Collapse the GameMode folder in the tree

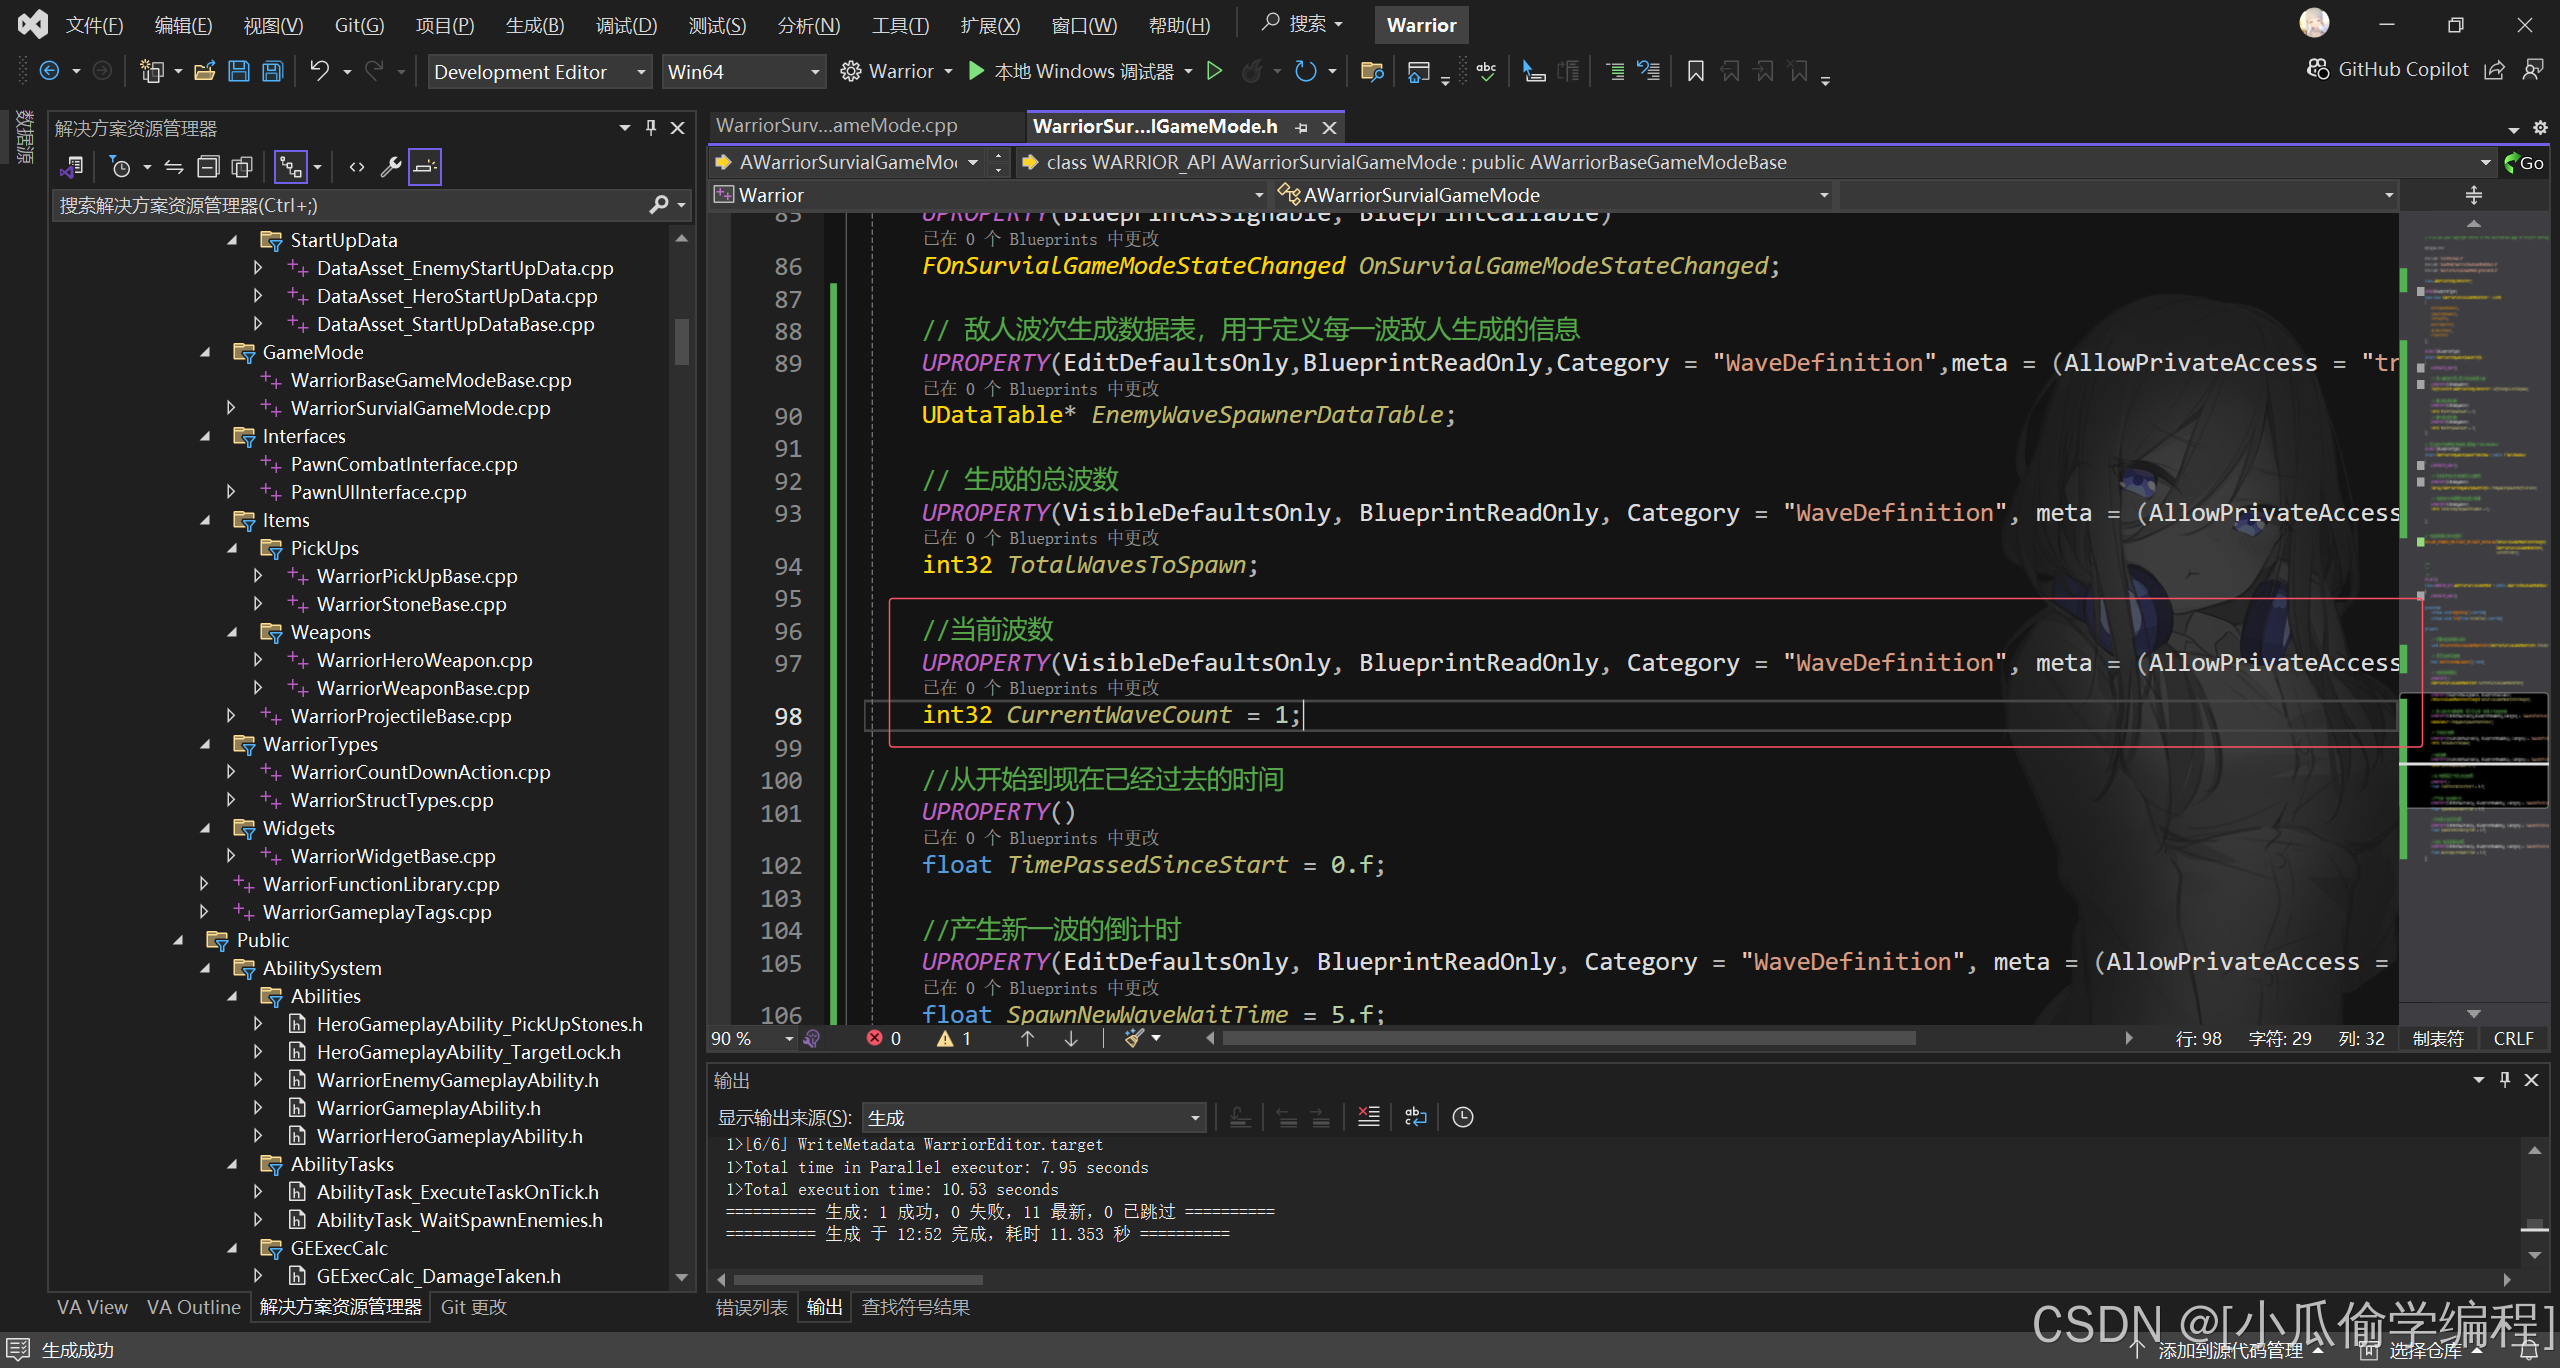tap(205, 352)
